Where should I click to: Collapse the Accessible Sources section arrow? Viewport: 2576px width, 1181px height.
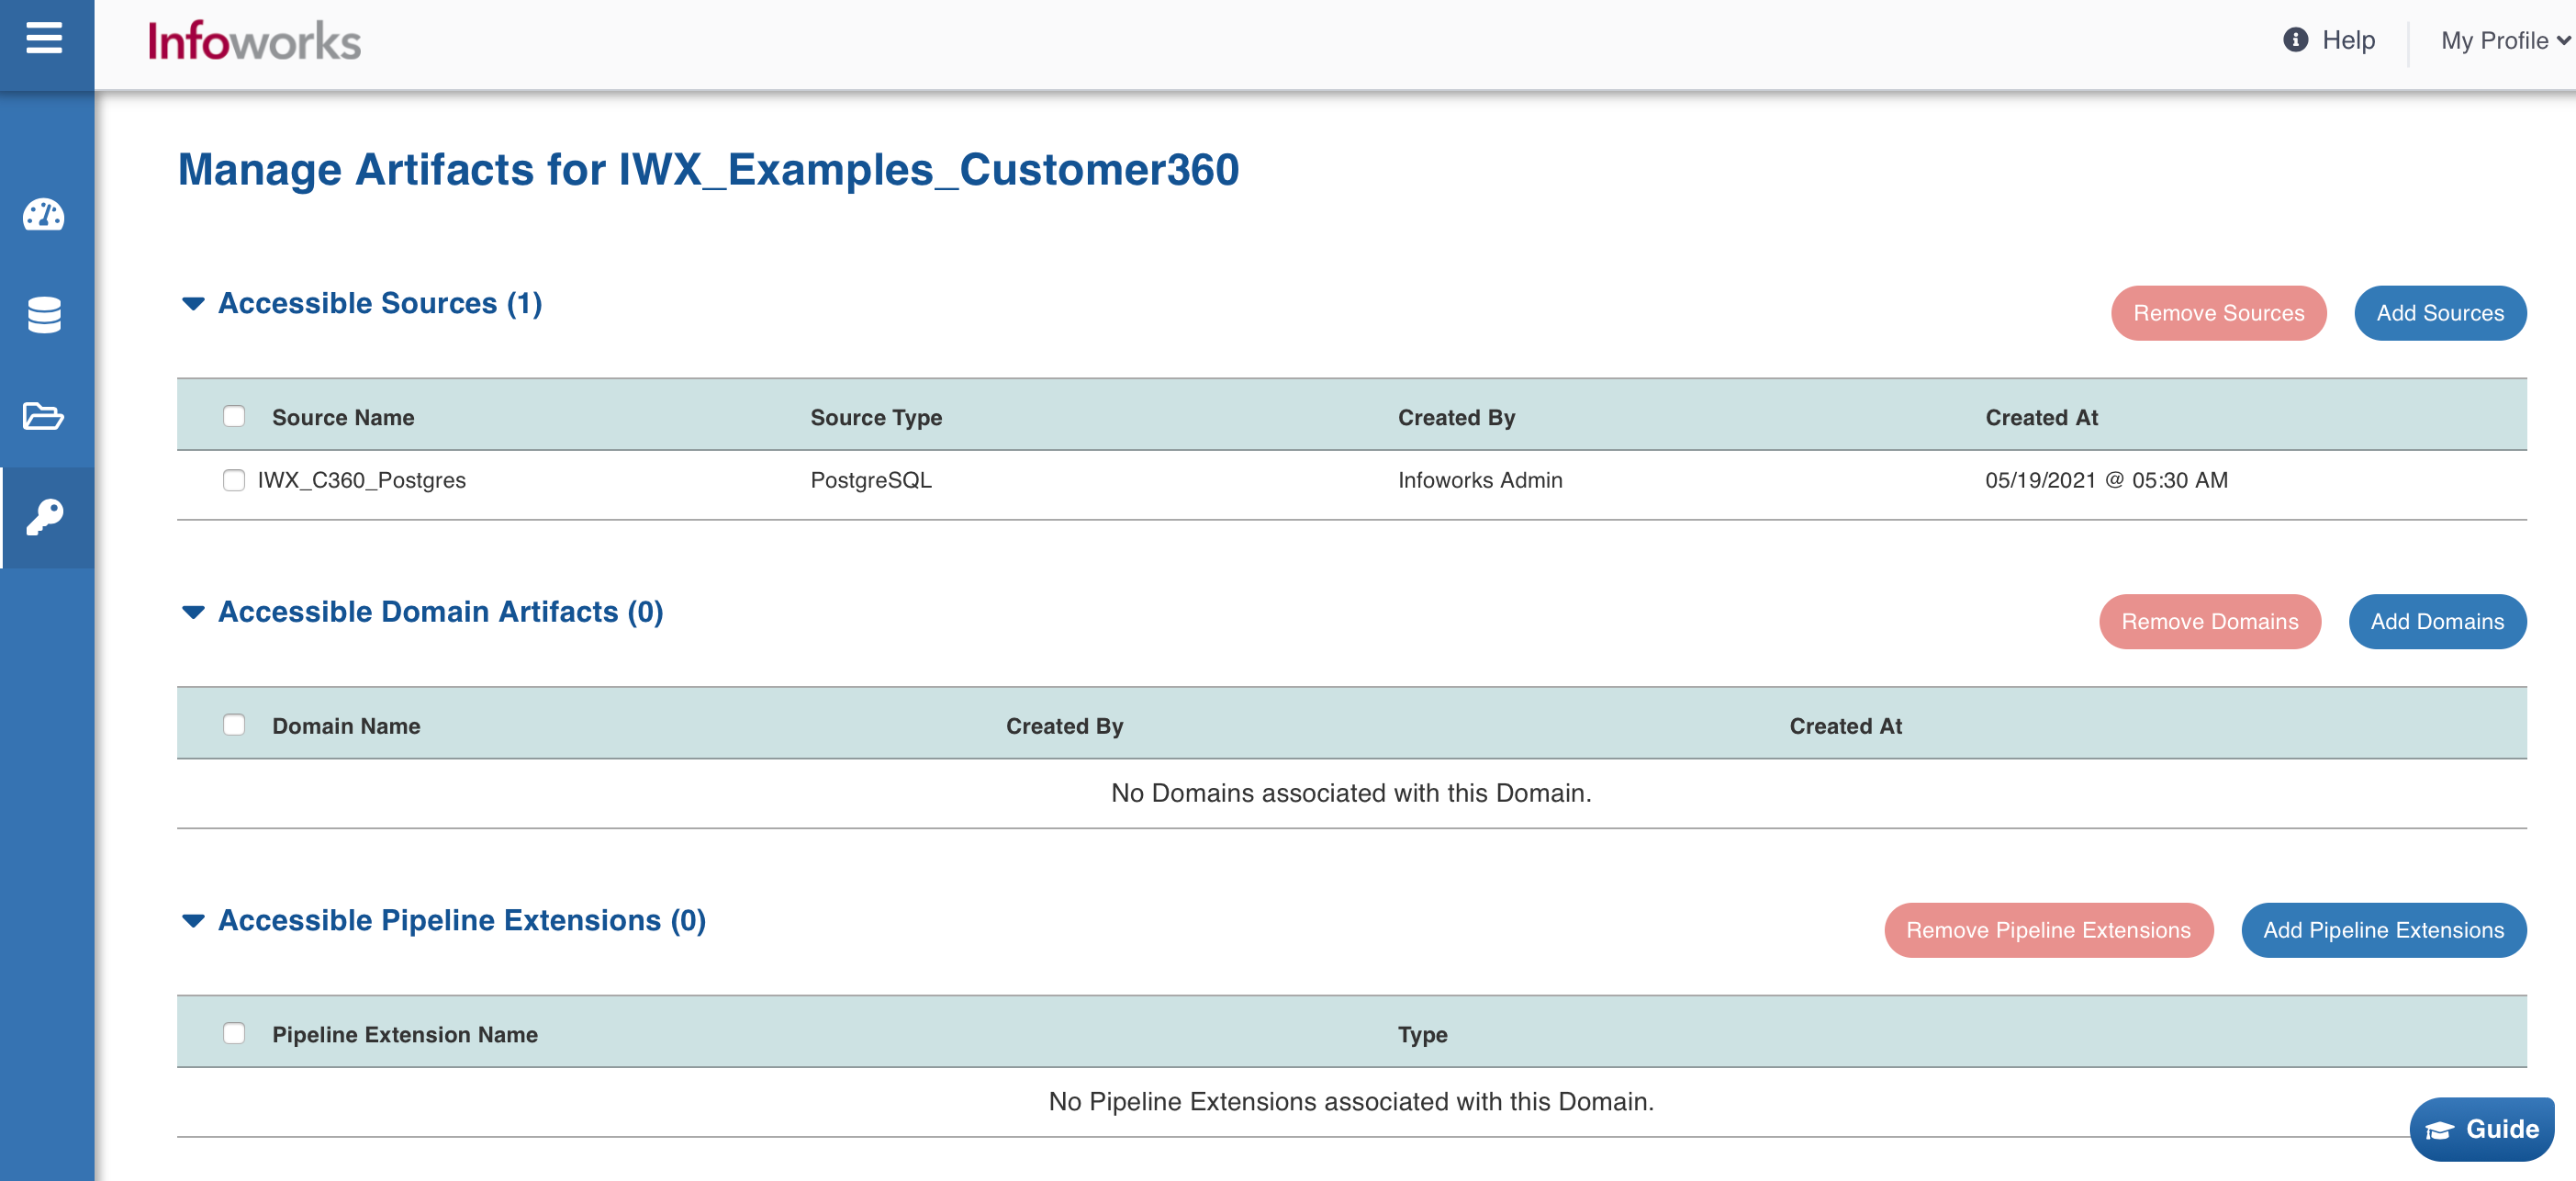tap(193, 303)
